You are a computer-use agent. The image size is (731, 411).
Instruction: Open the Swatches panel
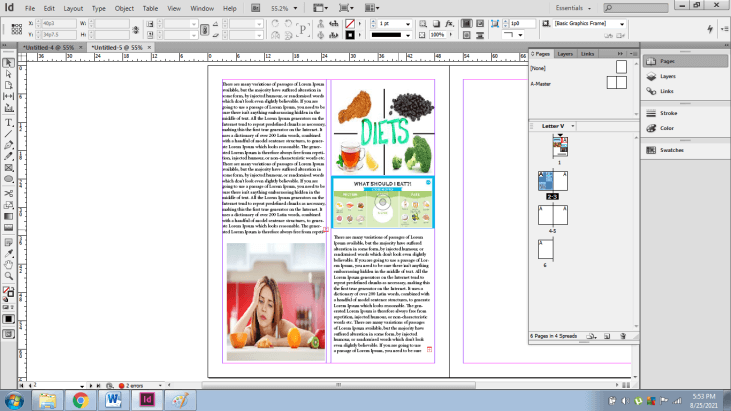(670, 150)
